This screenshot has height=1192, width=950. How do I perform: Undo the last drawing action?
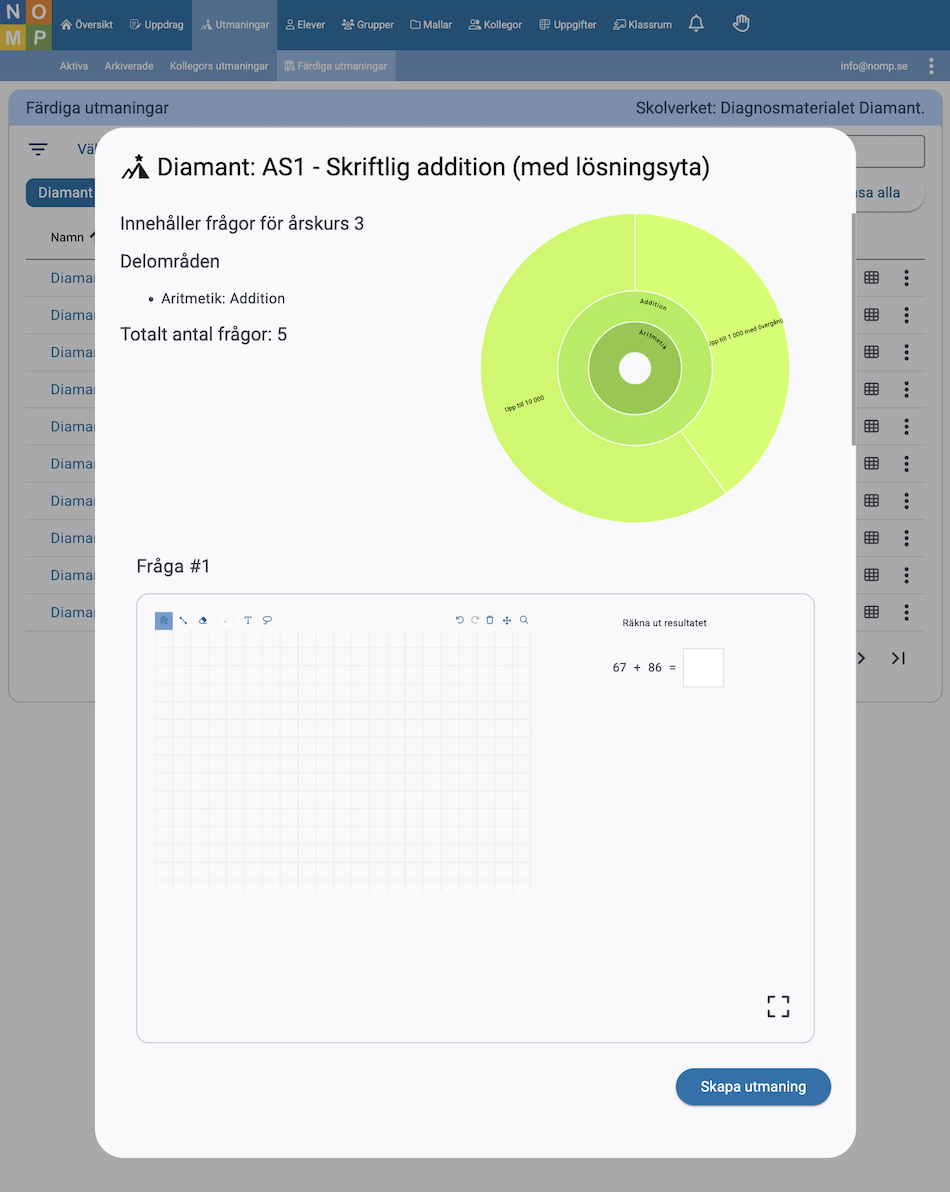pos(459,620)
